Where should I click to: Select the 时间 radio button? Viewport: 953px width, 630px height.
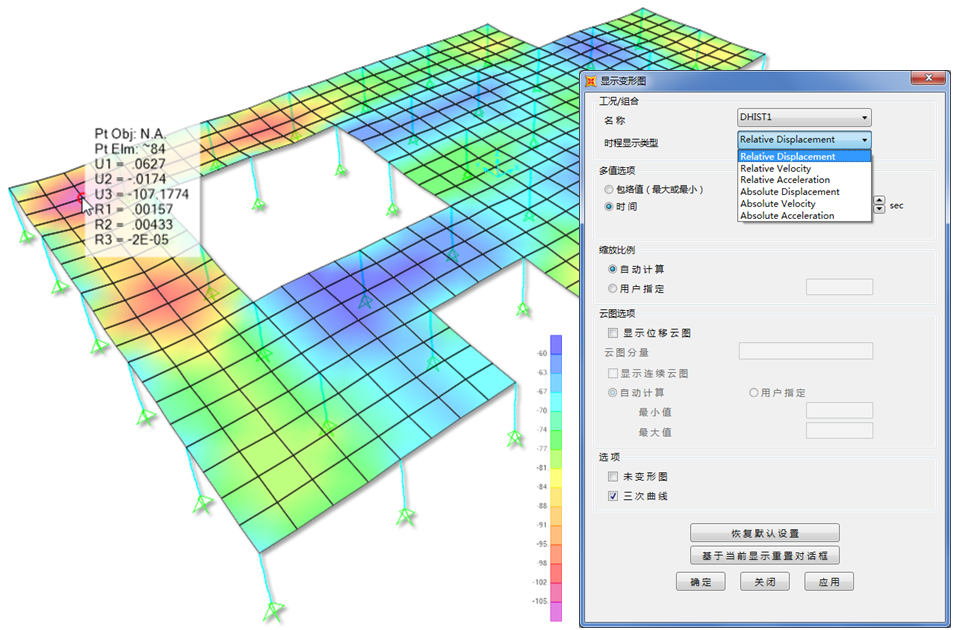pyautogui.click(x=609, y=207)
